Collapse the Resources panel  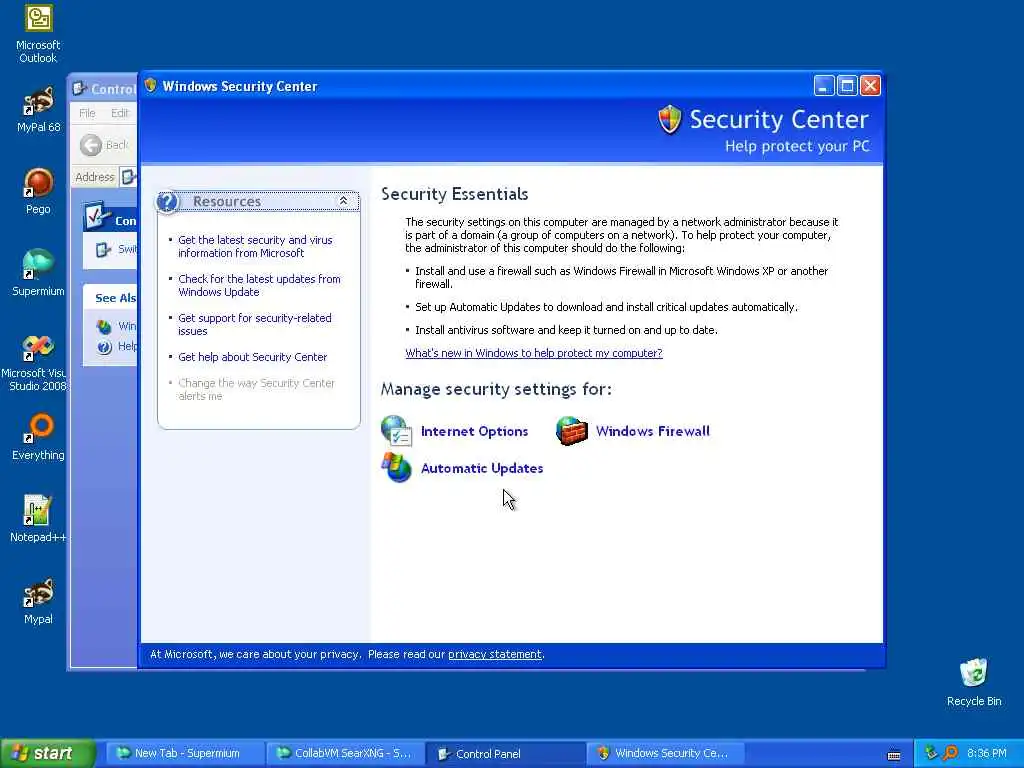(x=344, y=200)
